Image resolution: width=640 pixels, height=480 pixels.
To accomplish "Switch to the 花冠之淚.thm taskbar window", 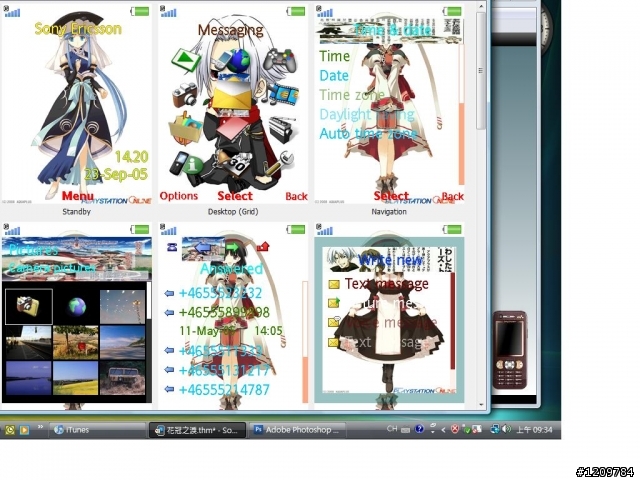I will point(198,430).
